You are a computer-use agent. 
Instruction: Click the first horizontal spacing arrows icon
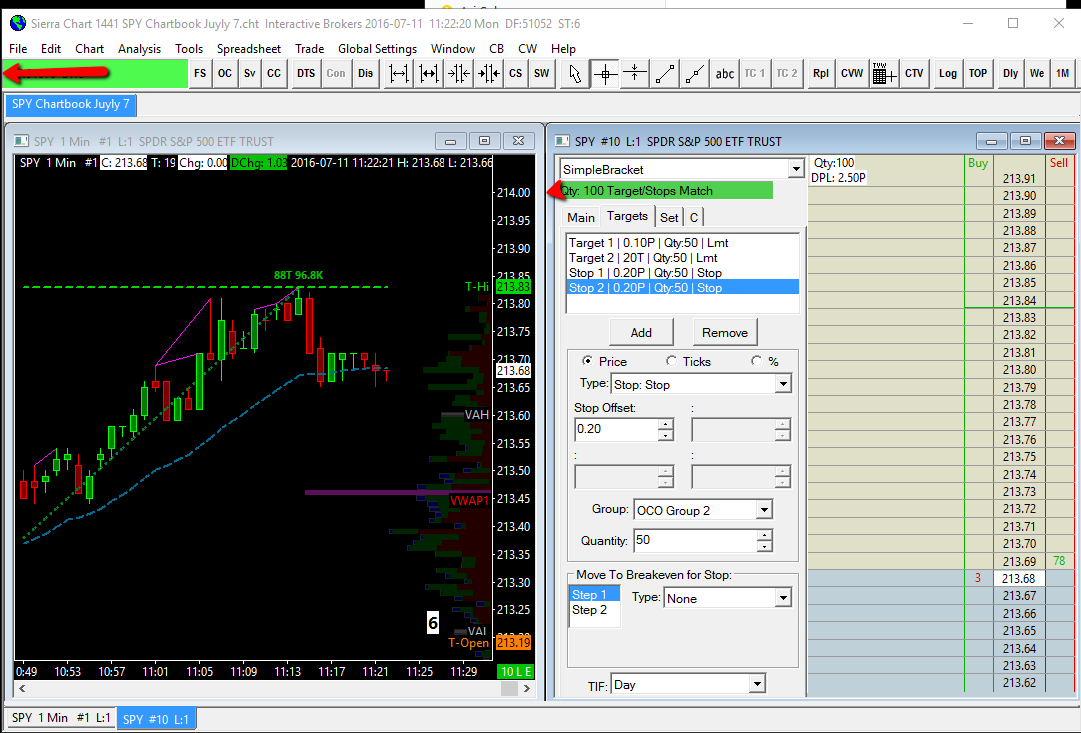398,73
